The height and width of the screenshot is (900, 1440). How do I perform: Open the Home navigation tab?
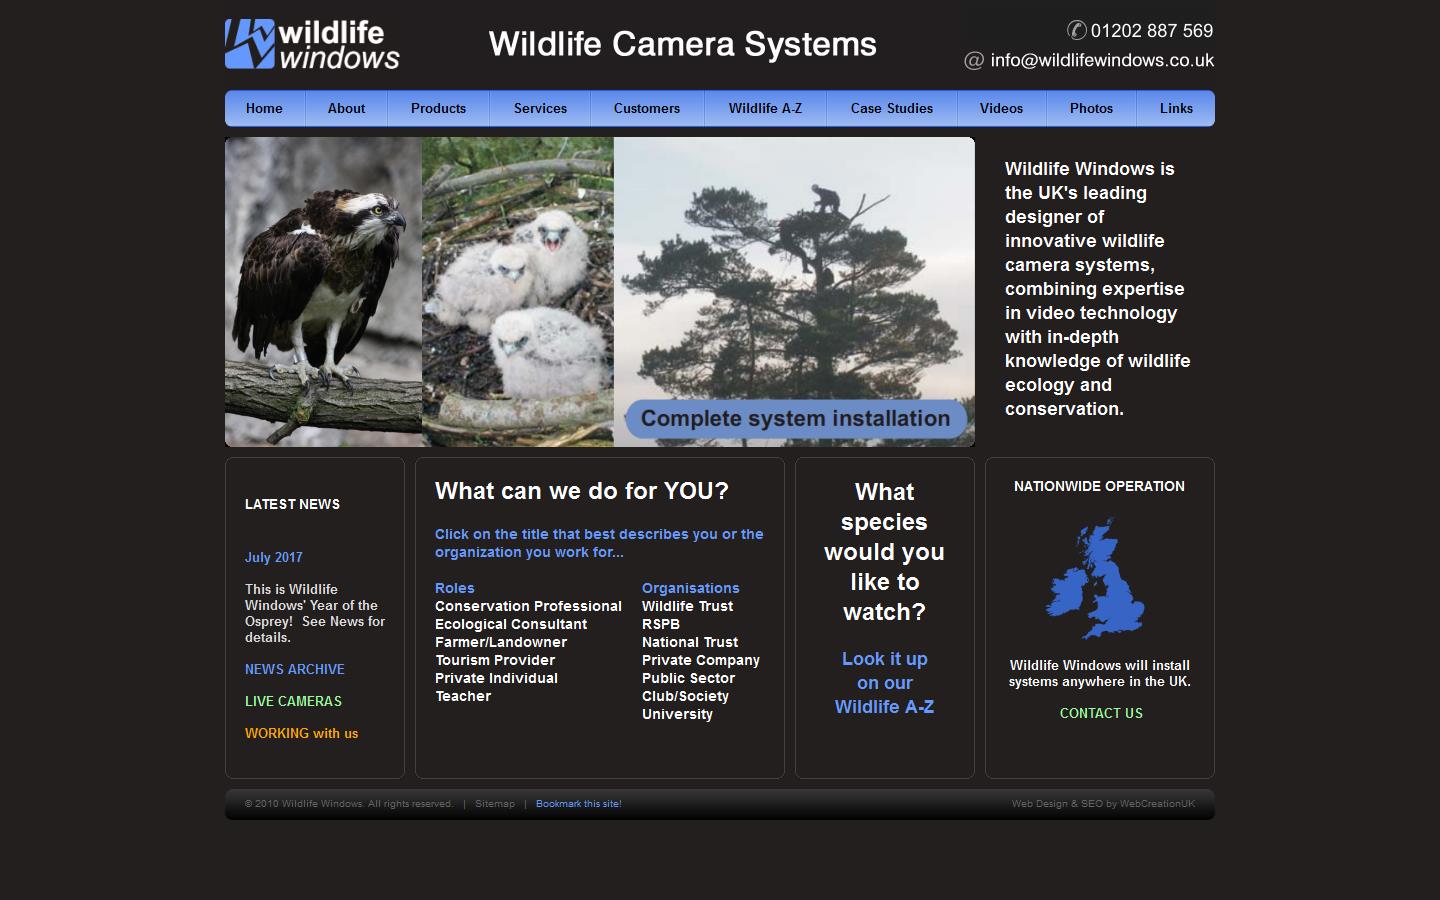tap(264, 108)
